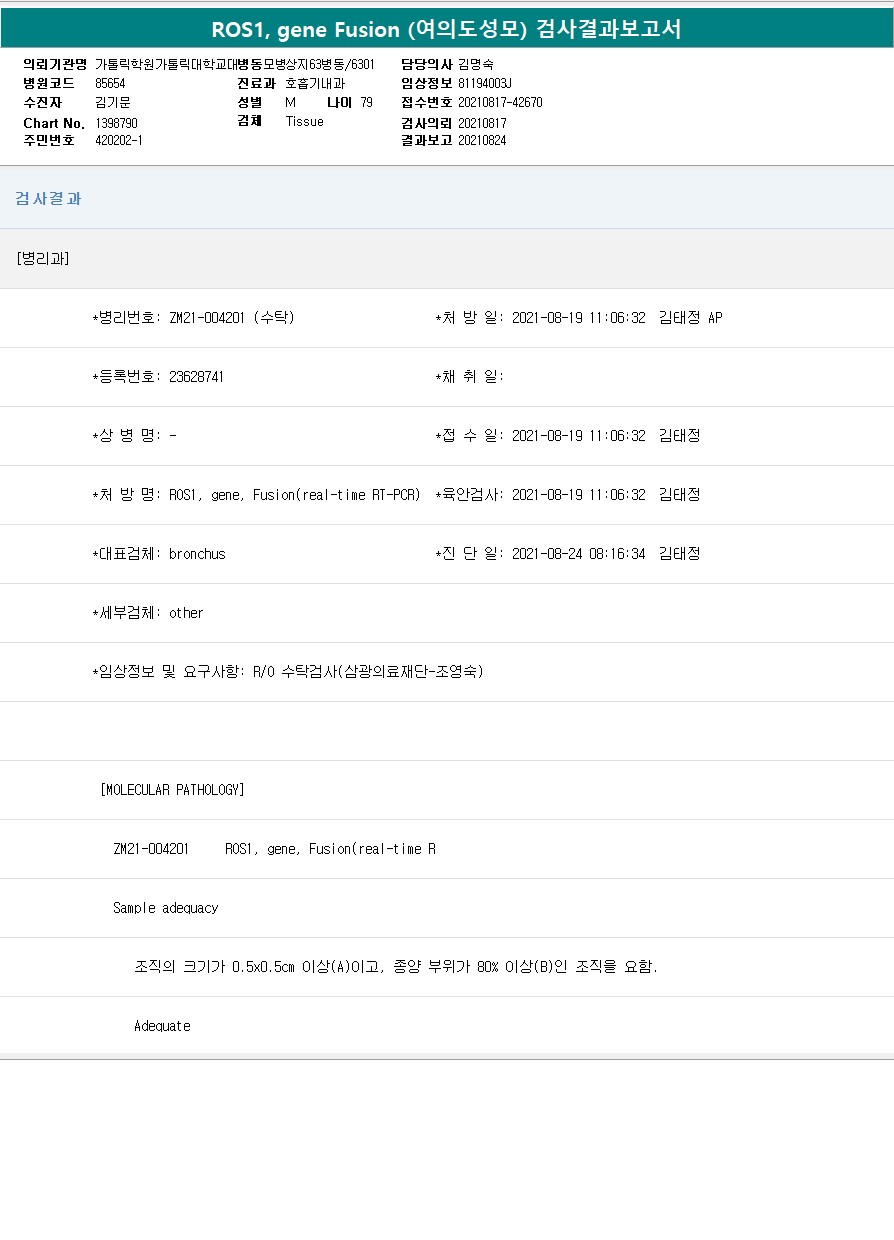The width and height of the screenshot is (894, 1240).
Task: Click the 검체 value Tissue
Action: pos(304,121)
